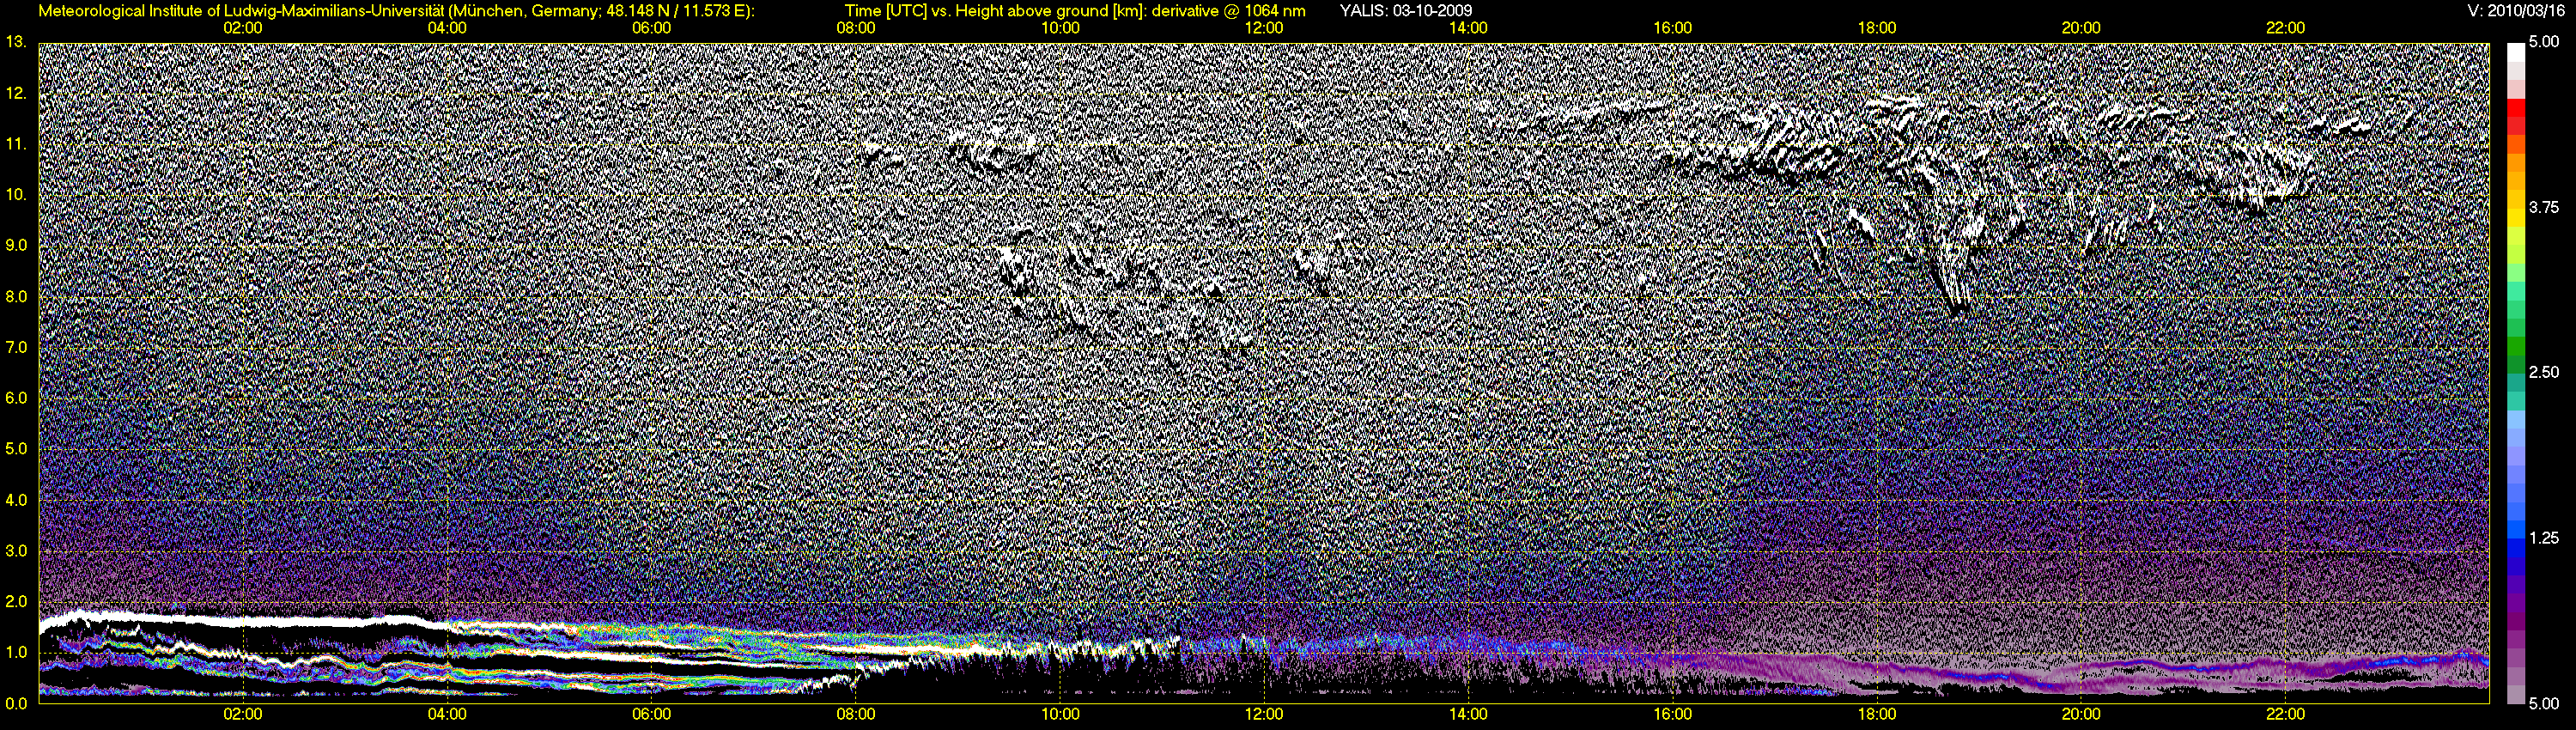This screenshot has height=730, width=2576.
Task: Click the 1.25 color scale value
Action: (x=2544, y=538)
